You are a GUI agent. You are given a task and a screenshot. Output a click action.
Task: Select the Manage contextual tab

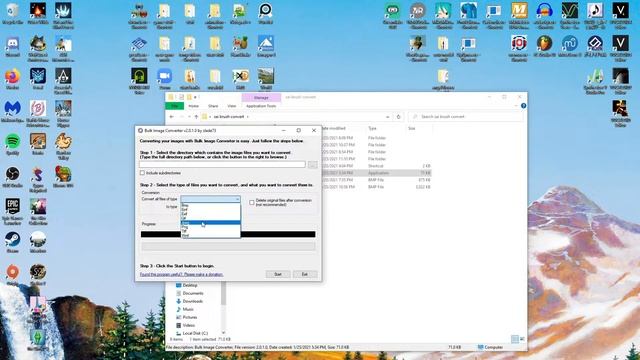[x=261, y=98]
